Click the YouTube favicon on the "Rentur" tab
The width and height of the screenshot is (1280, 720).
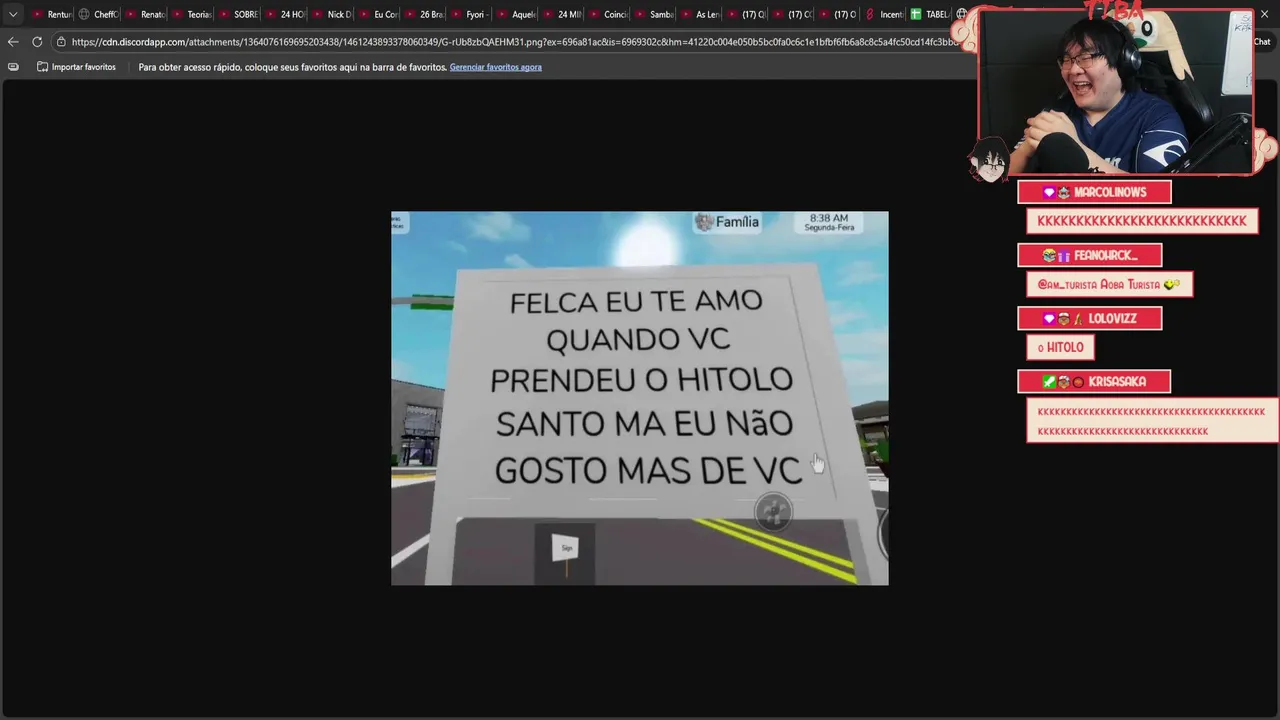[x=37, y=14]
